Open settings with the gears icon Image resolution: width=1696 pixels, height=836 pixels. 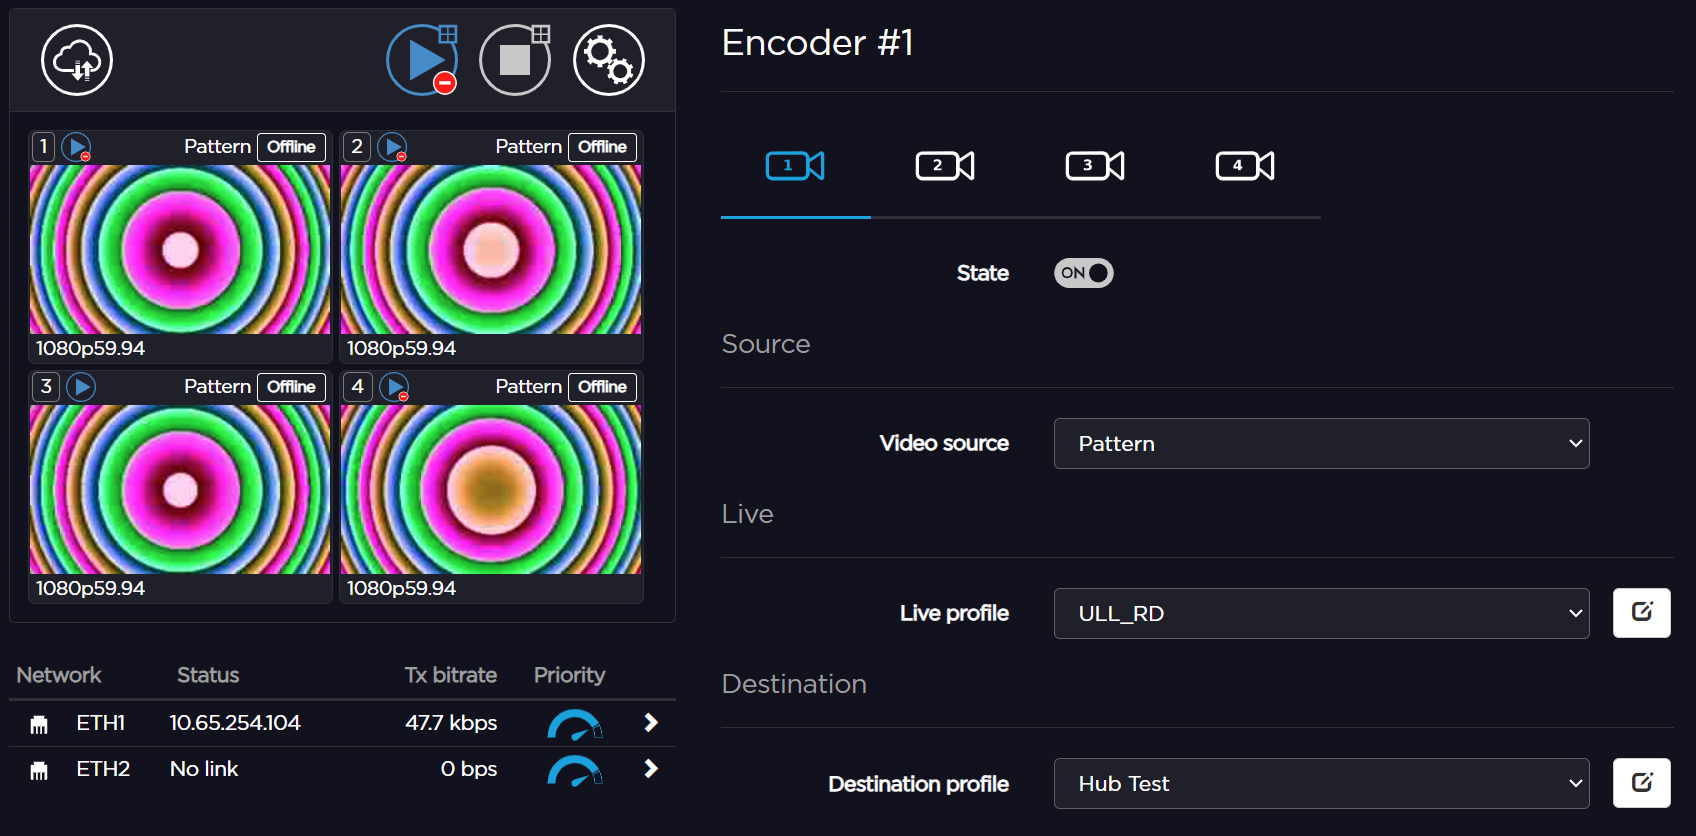point(609,60)
